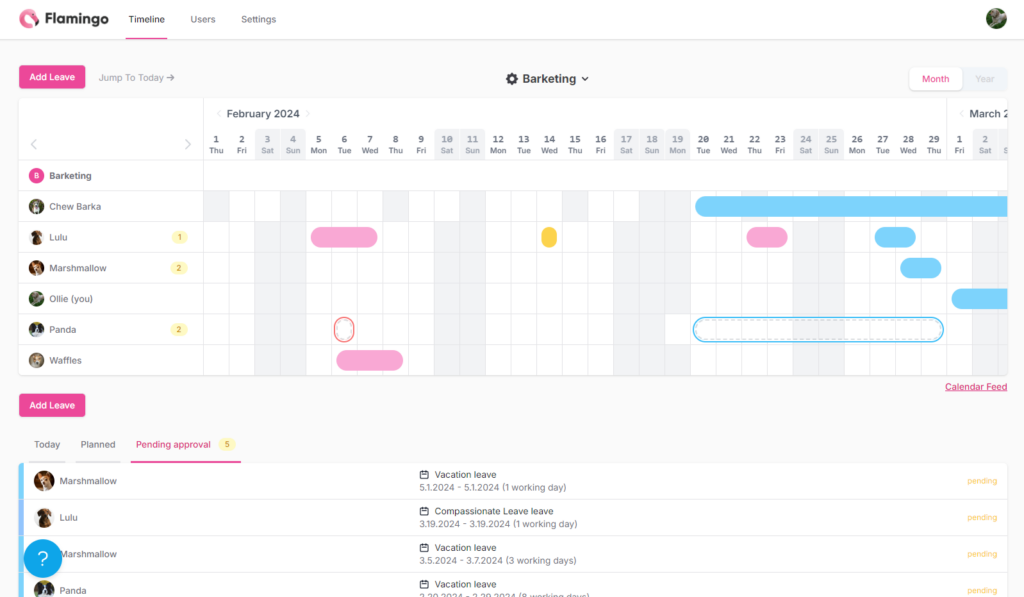Select Panda's pending leave outline on timeline
Image resolution: width=1024 pixels, height=597 pixels.
(x=817, y=330)
